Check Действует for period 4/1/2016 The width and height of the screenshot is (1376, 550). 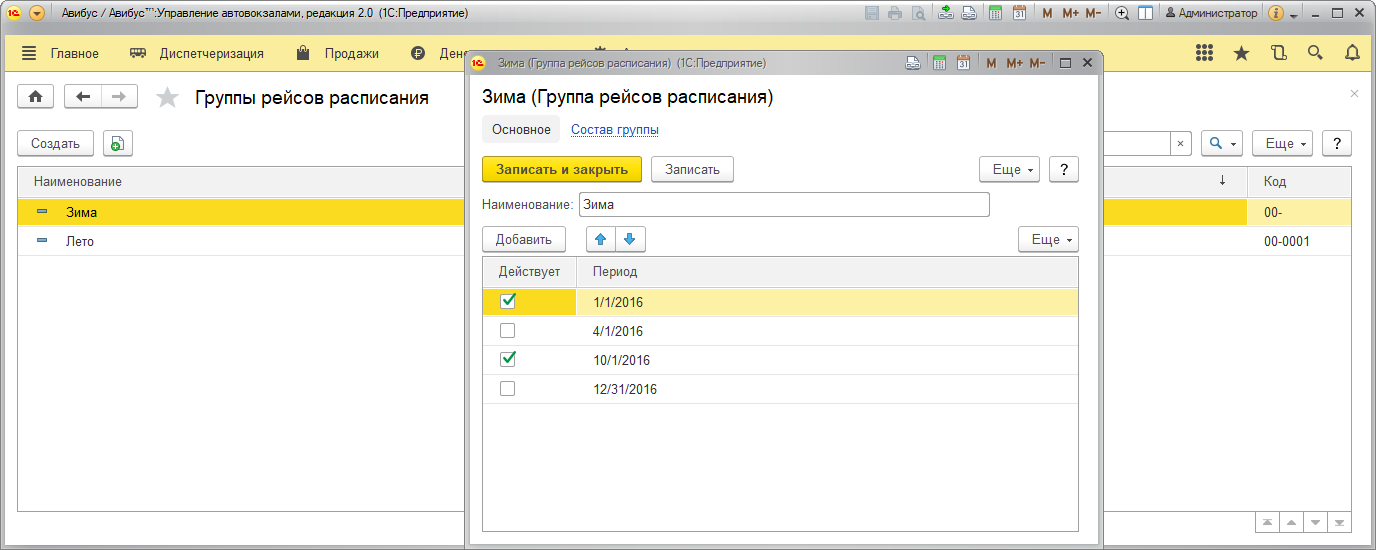(x=508, y=331)
